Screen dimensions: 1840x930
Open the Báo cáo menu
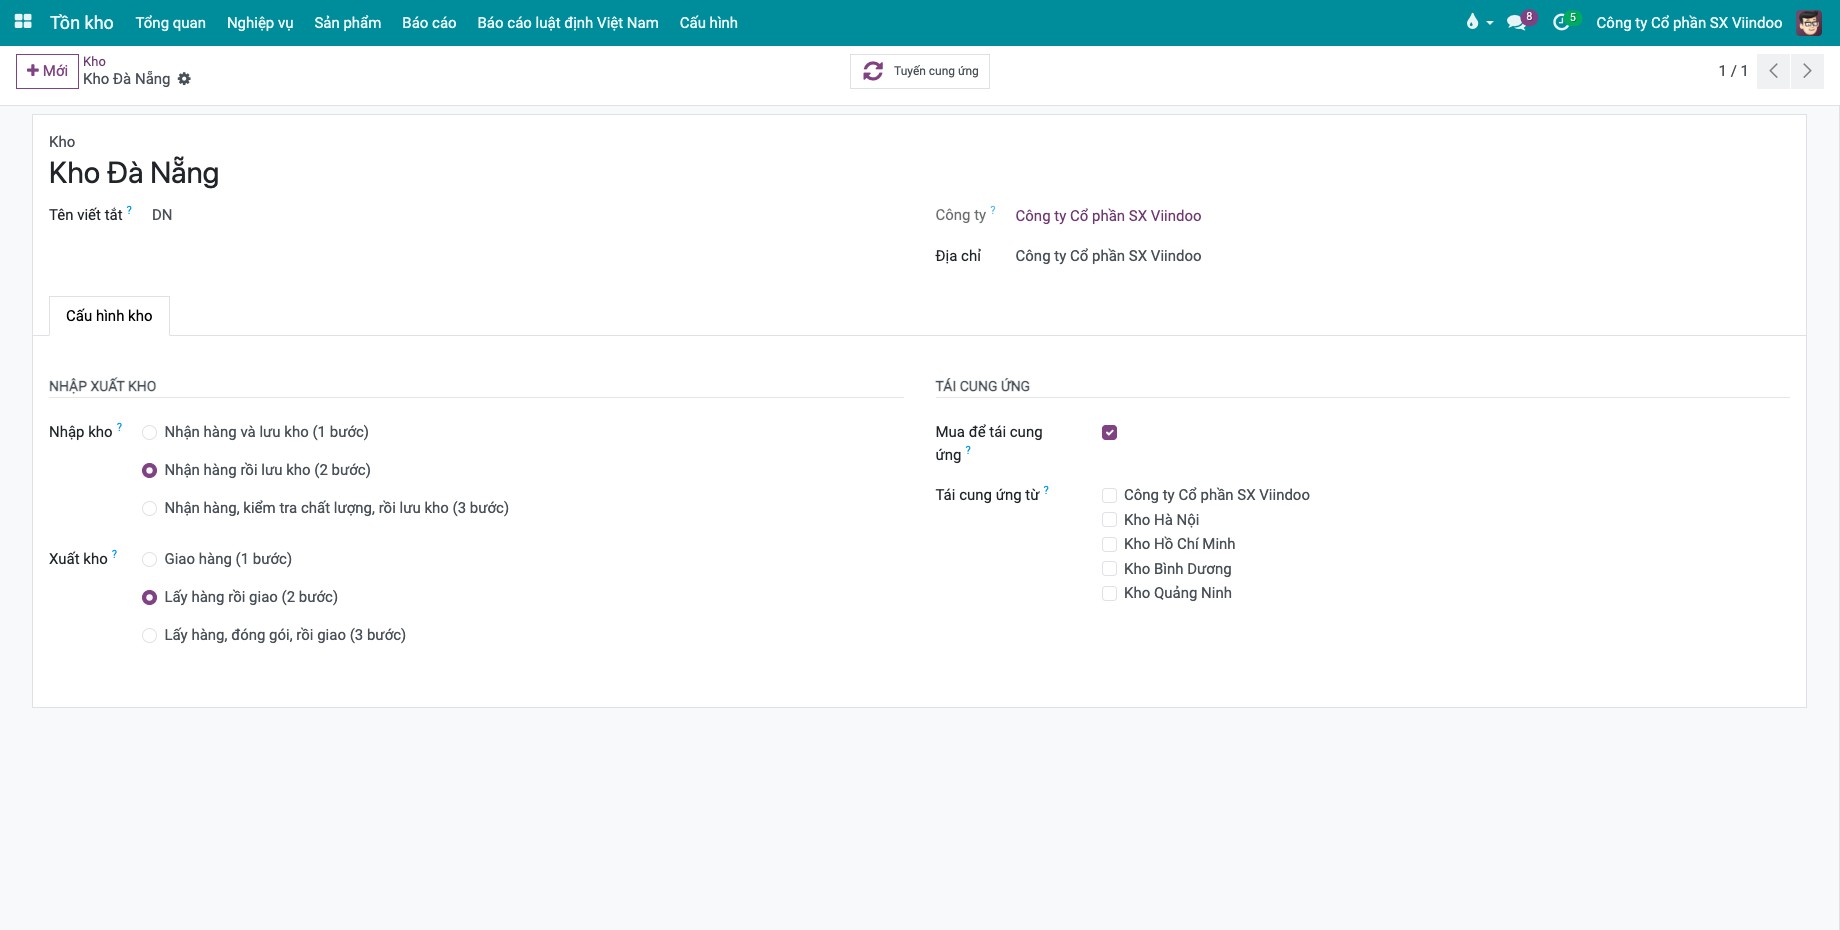pos(429,22)
